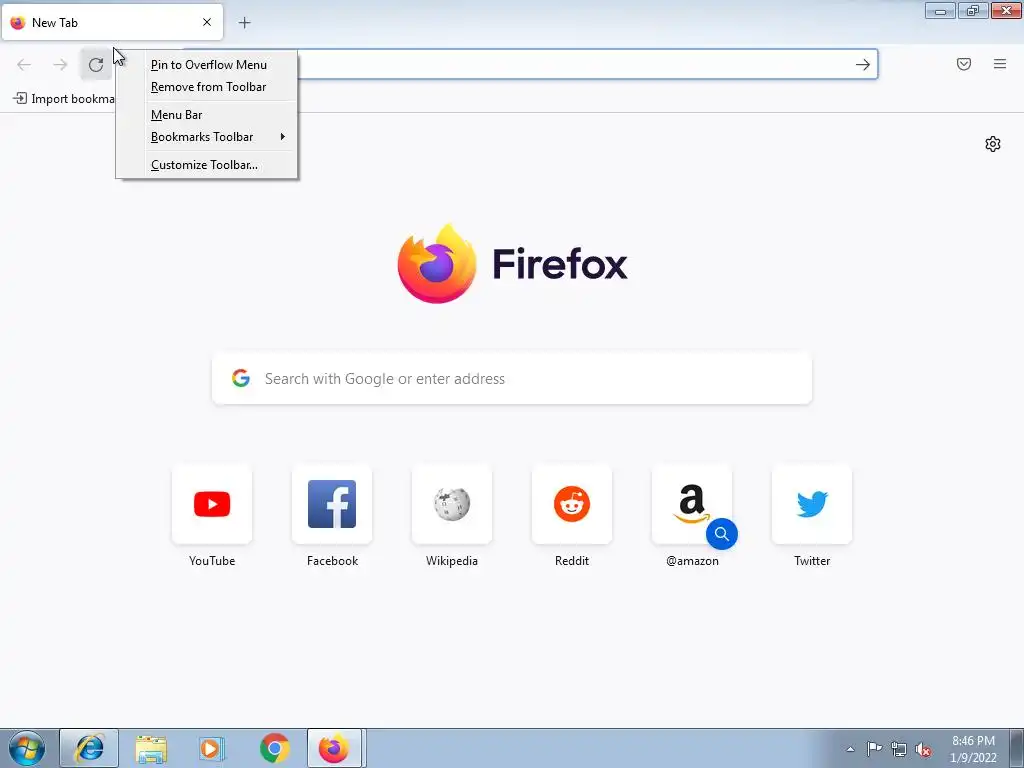
Task: Focus the Search with Google field
Action: [x=512, y=379]
